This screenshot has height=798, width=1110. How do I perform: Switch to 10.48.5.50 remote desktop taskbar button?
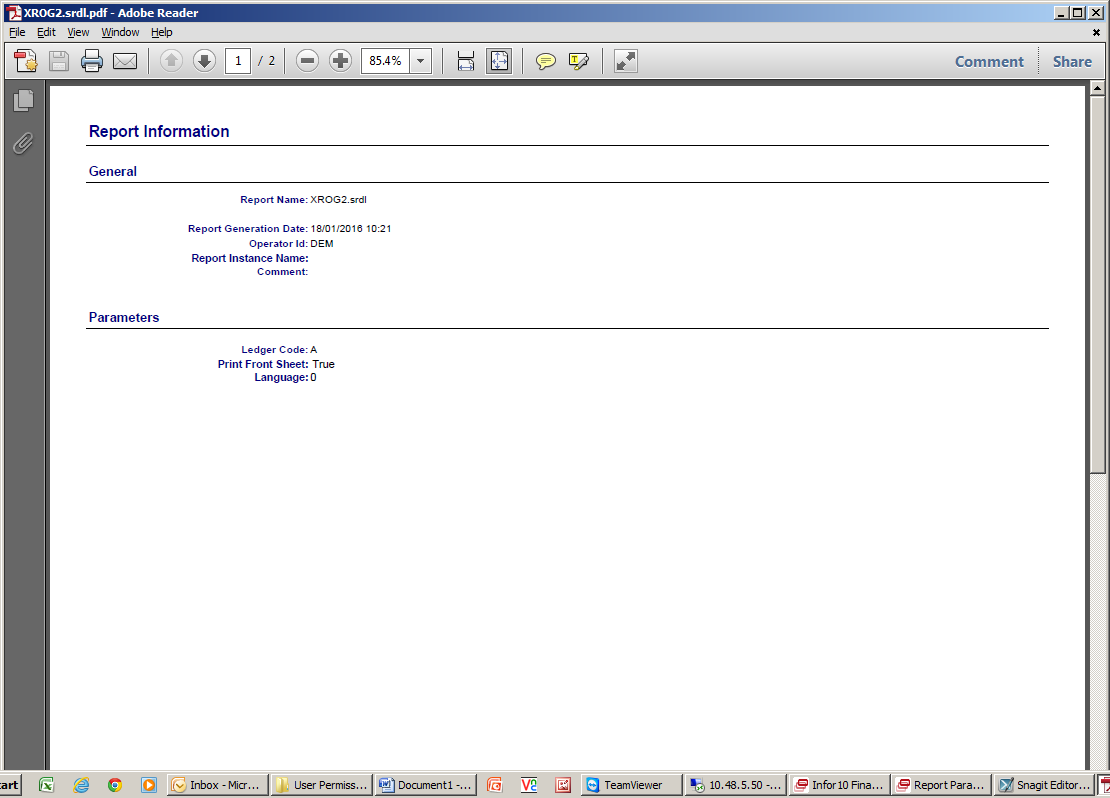coord(736,785)
